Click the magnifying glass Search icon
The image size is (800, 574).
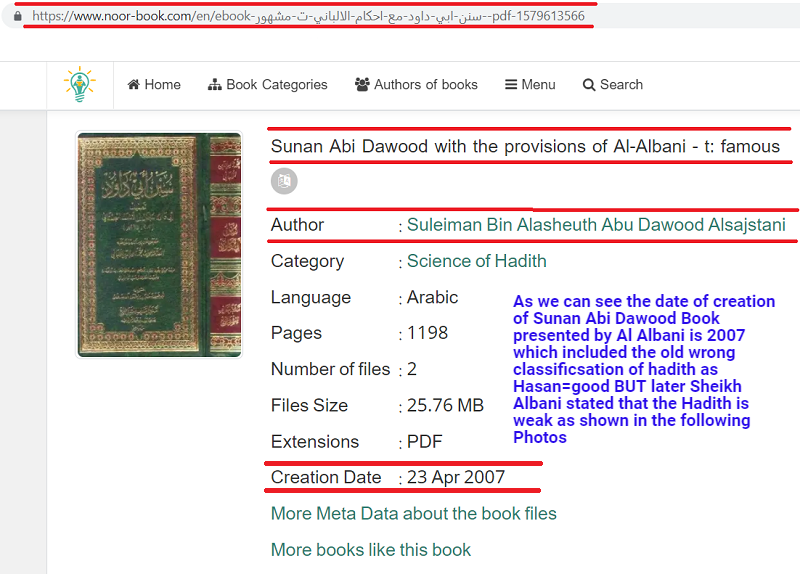(x=589, y=85)
